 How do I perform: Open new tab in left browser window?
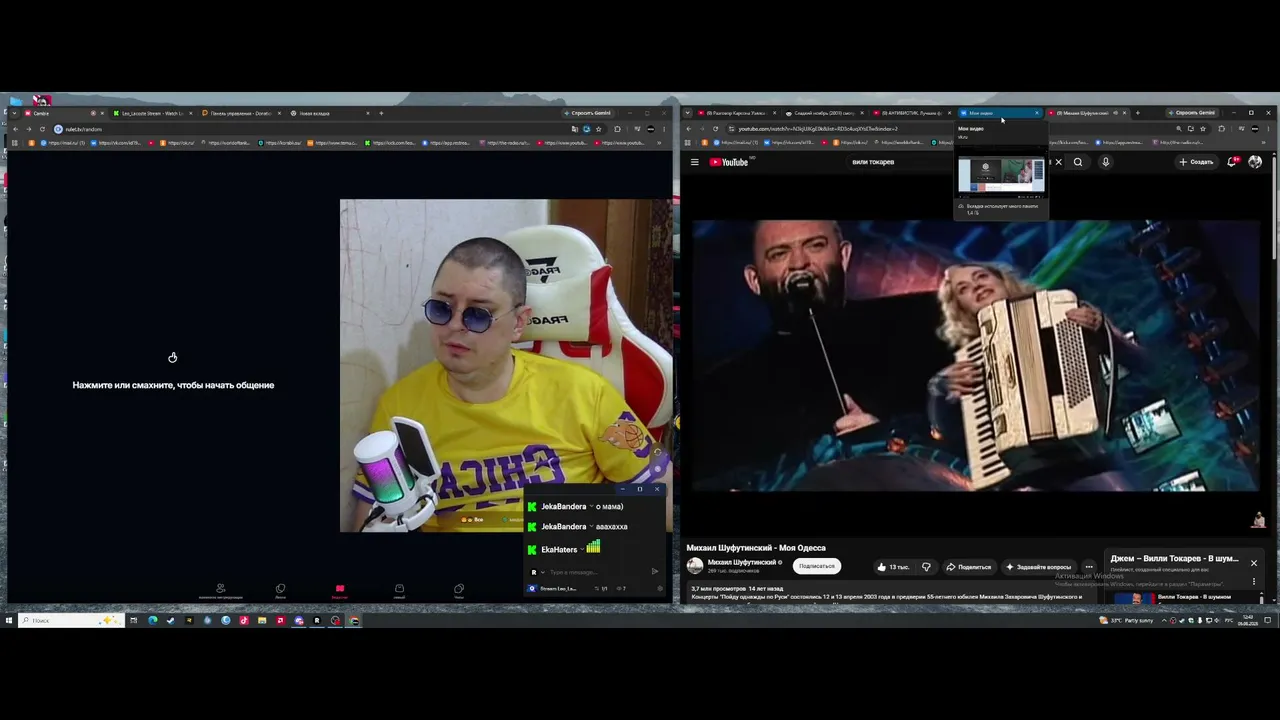pos(381,113)
